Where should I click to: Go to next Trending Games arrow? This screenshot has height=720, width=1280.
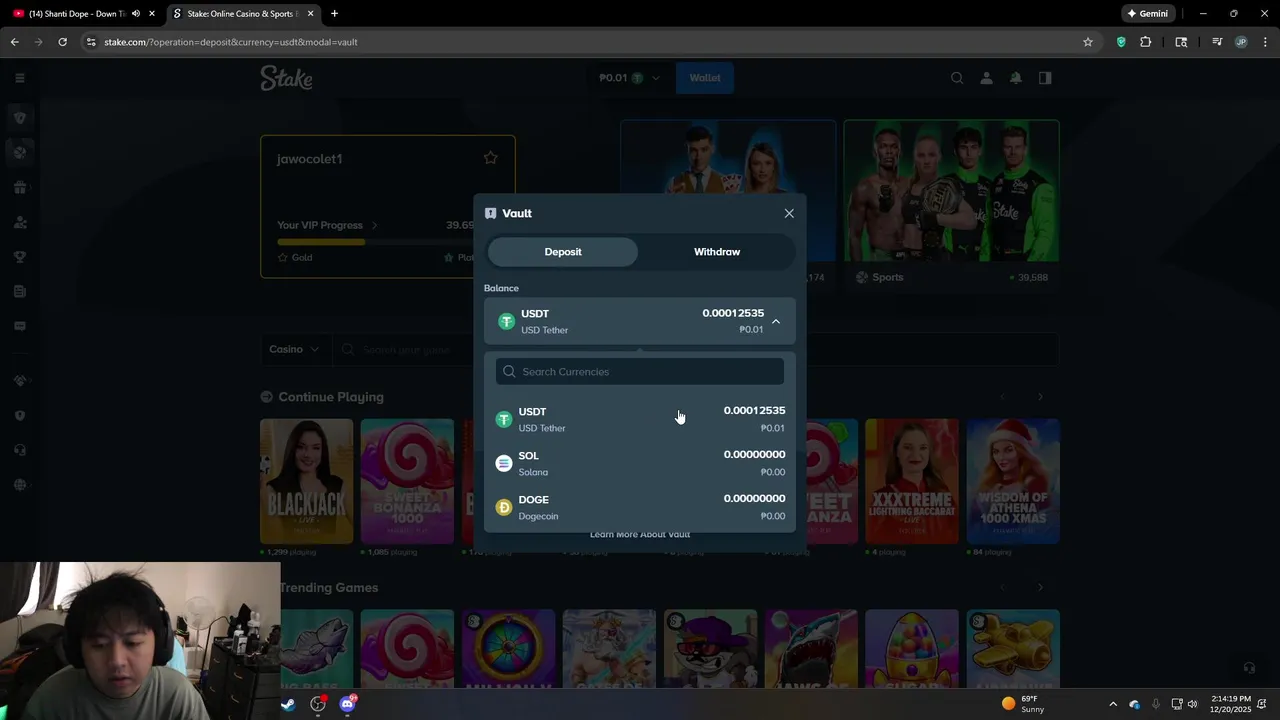click(x=1040, y=588)
